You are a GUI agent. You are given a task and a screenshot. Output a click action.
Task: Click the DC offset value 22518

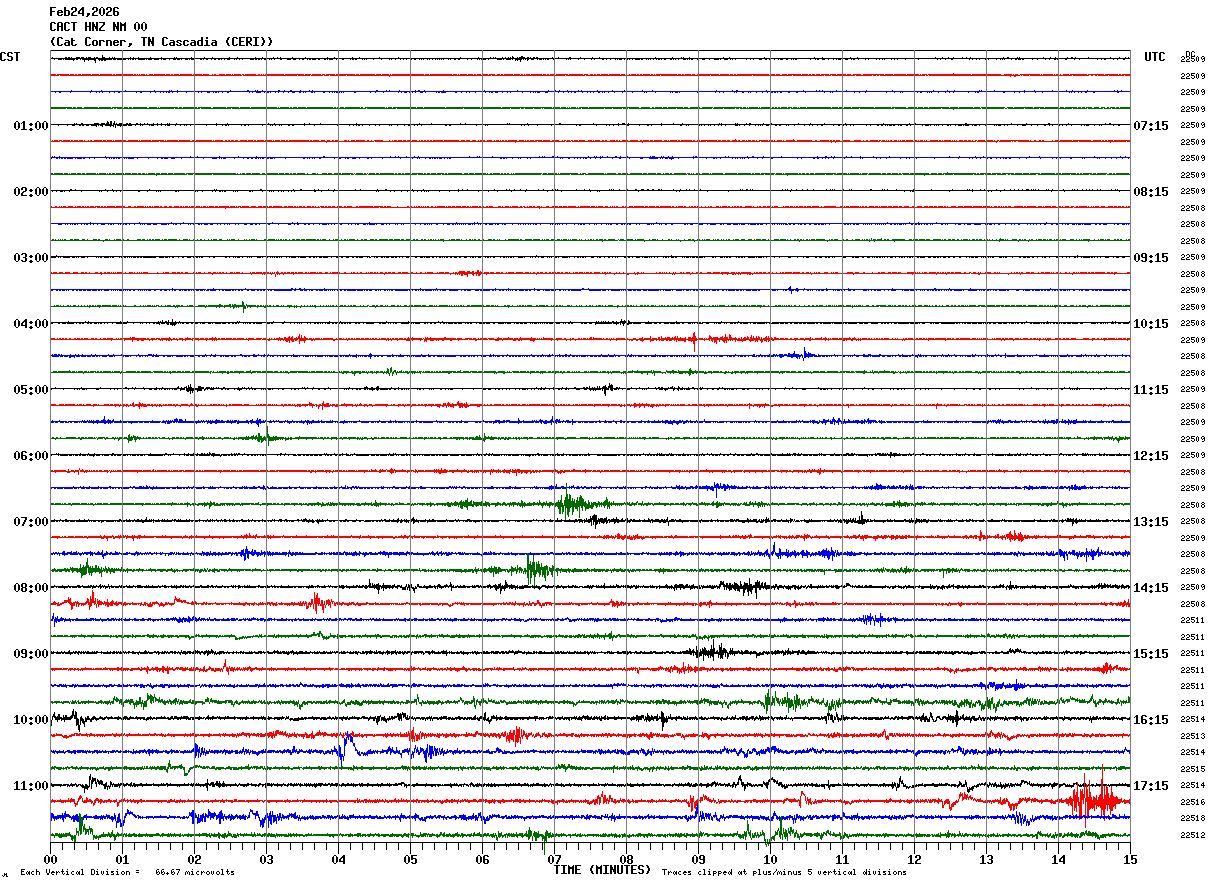[1193, 819]
